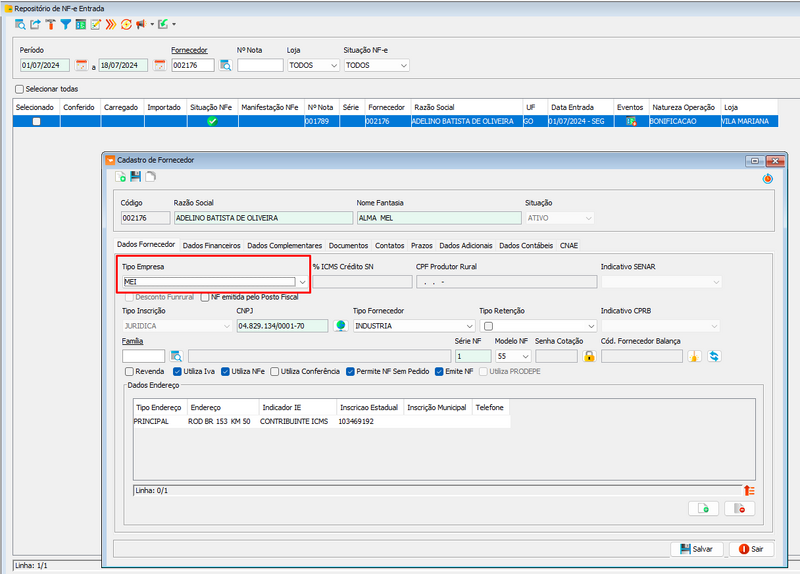Open the Contatos tab

390,245
